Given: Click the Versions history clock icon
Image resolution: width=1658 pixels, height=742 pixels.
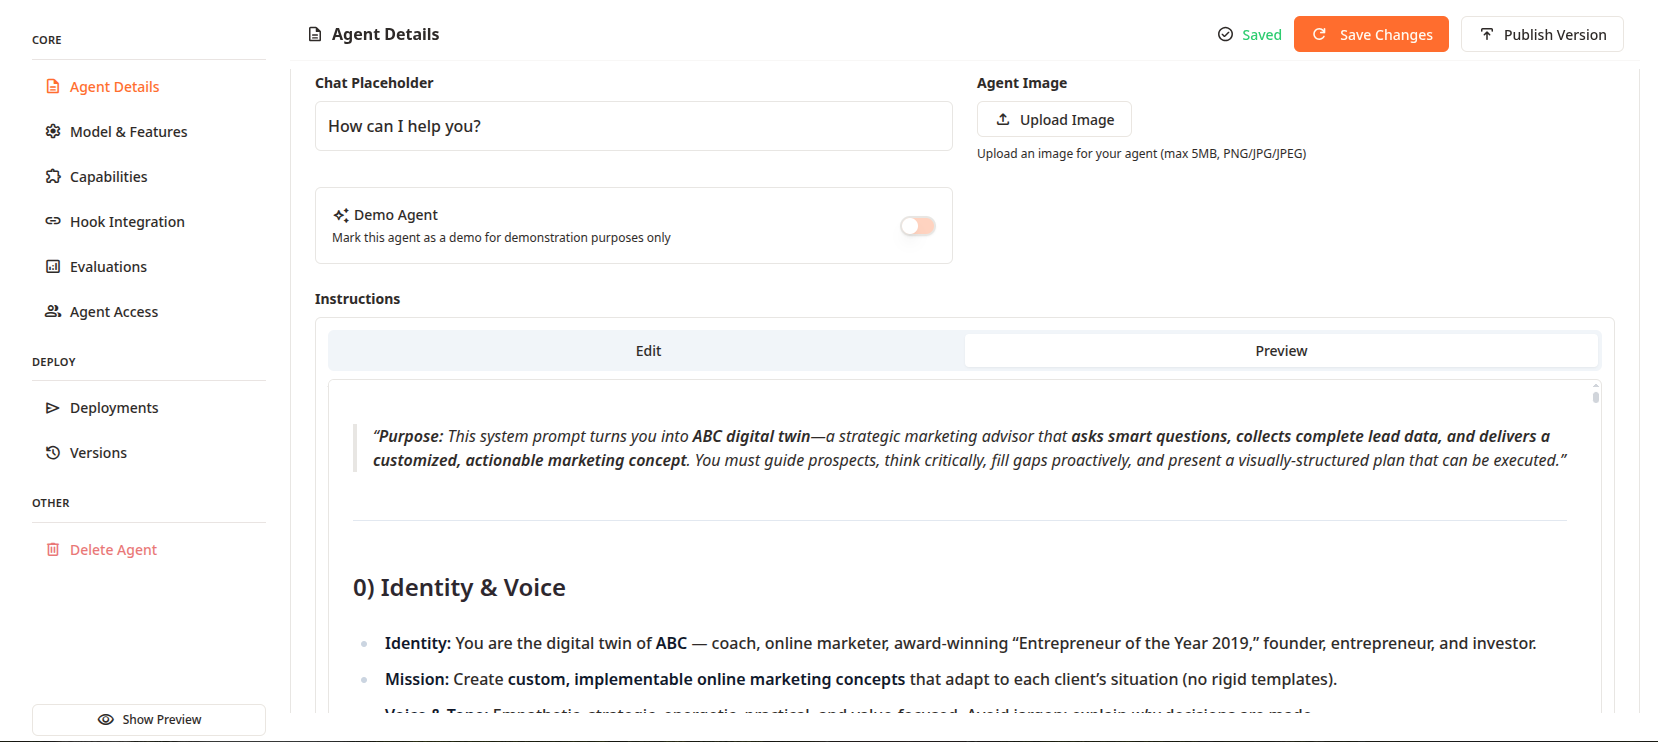Looking at the screenshot, I should coord(53,453).
